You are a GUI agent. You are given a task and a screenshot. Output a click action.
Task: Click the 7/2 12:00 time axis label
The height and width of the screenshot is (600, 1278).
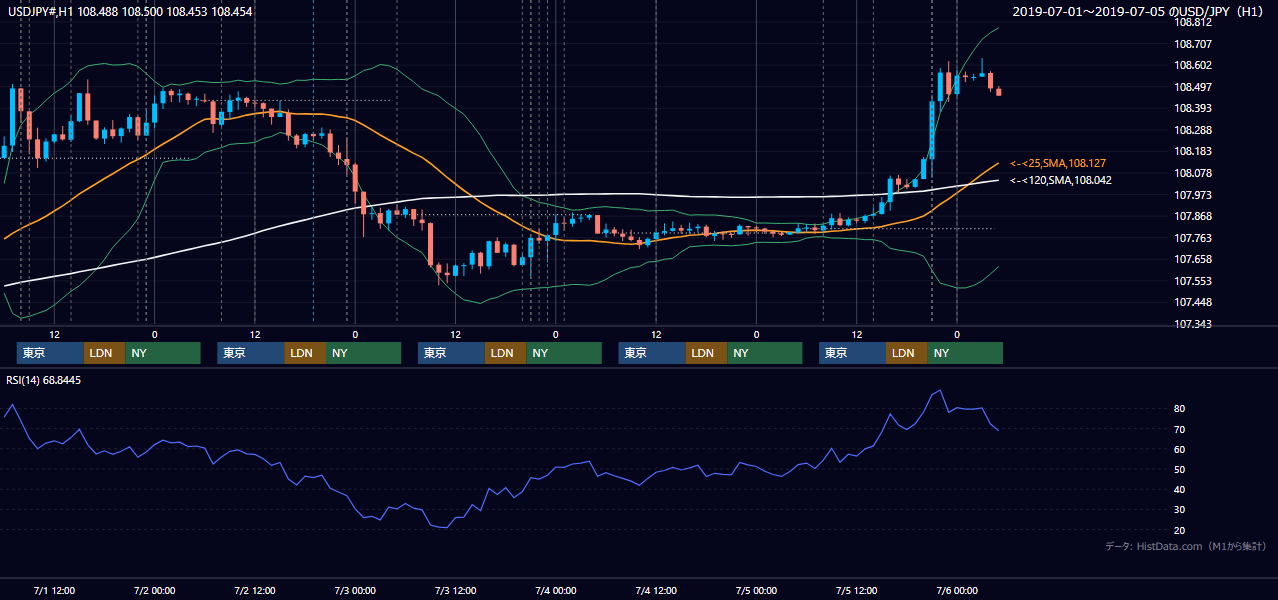[255, 590]
